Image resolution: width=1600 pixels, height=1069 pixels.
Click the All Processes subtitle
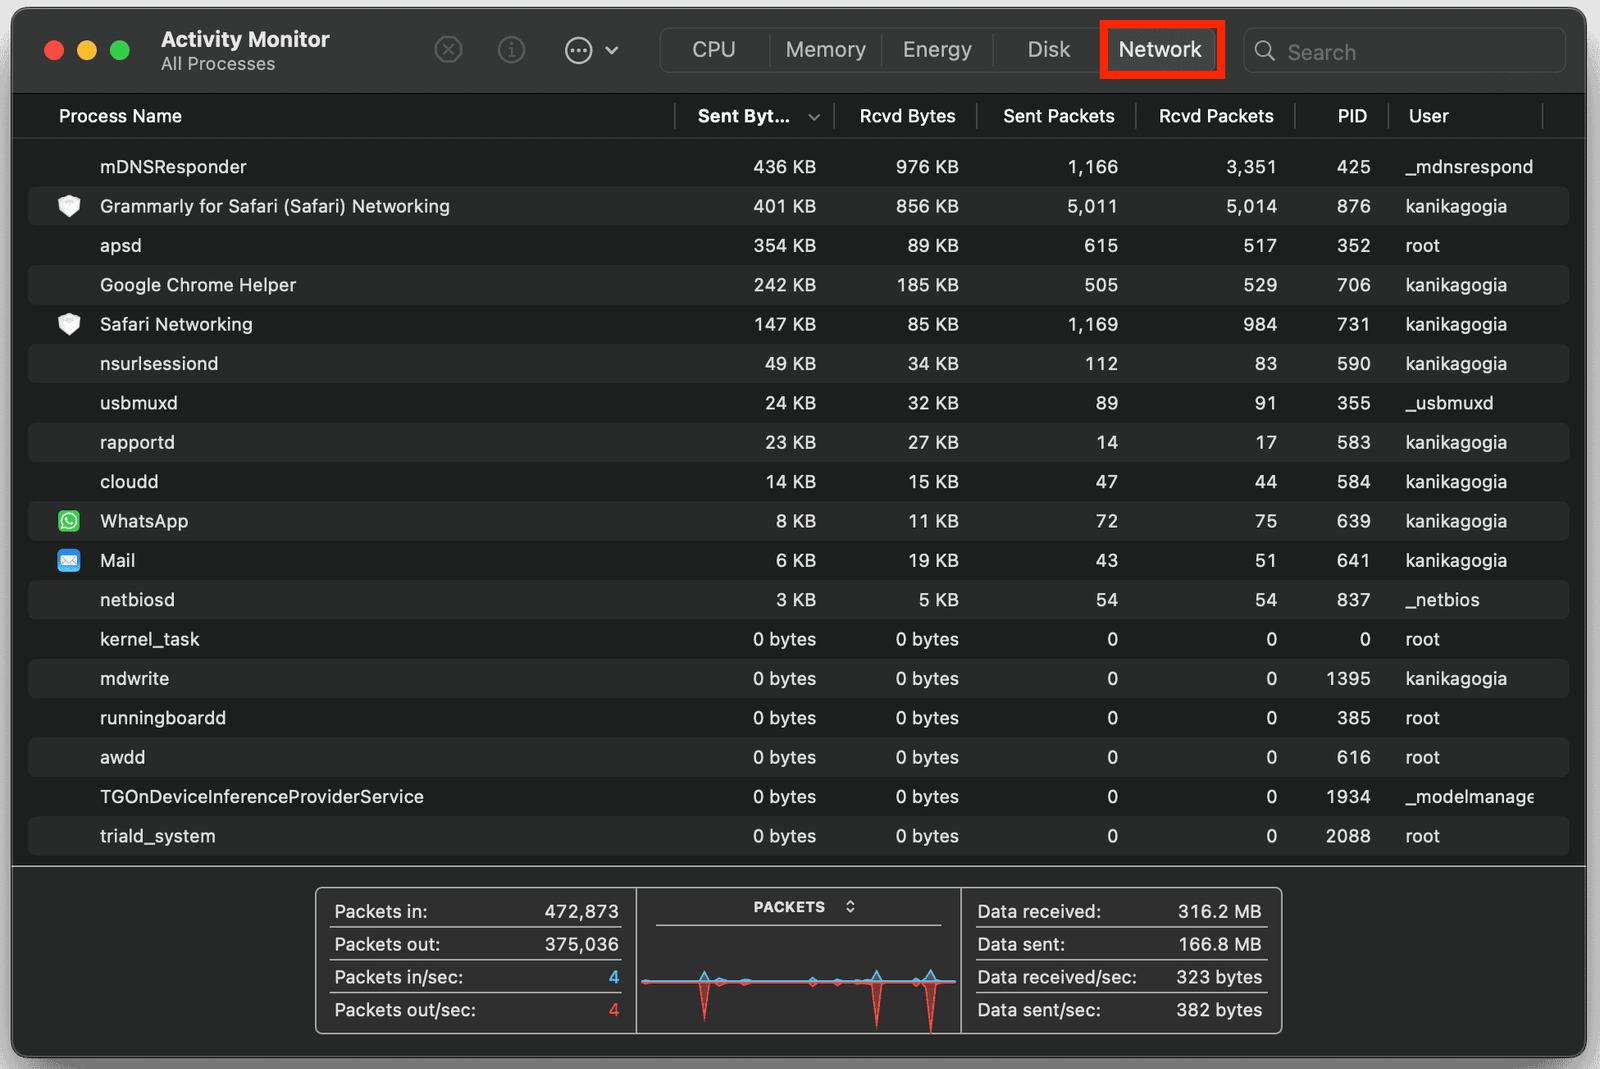tap(218, 64)
